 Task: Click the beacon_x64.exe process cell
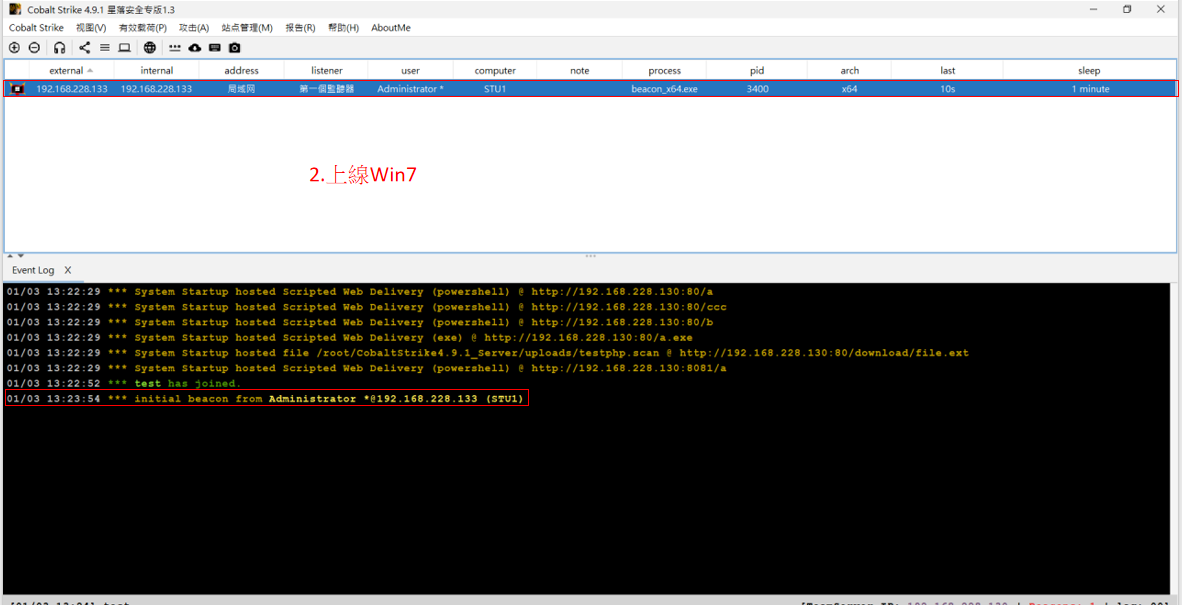point(664,89)
